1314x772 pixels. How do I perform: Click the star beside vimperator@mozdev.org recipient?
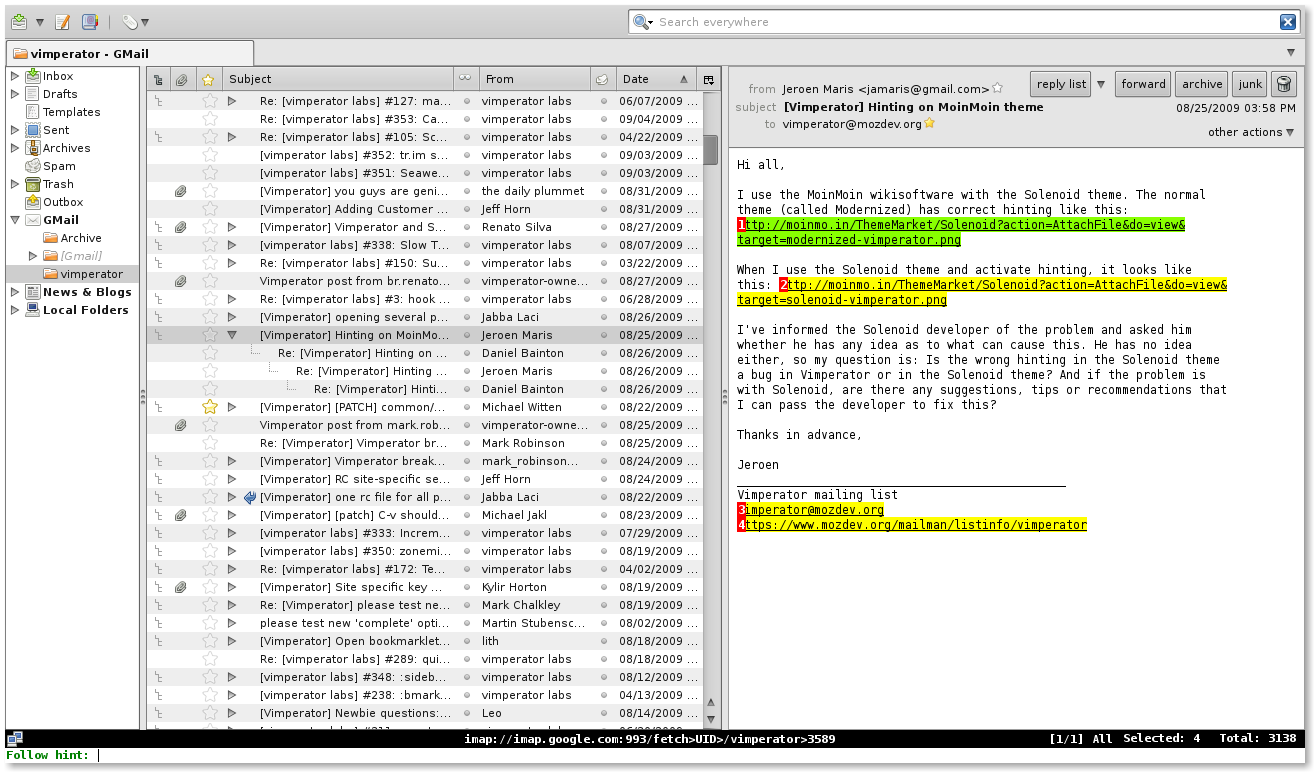pos(929,124)
